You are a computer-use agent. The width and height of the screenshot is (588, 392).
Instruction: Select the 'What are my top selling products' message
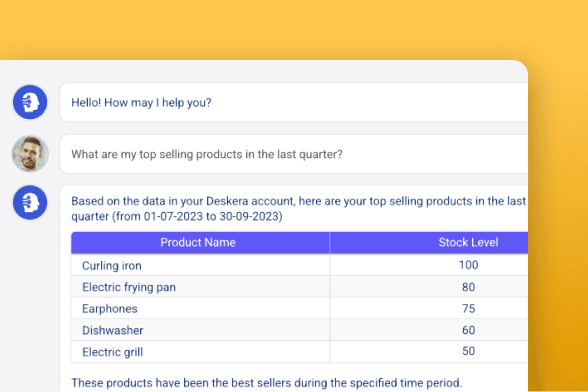coord(294,154)
